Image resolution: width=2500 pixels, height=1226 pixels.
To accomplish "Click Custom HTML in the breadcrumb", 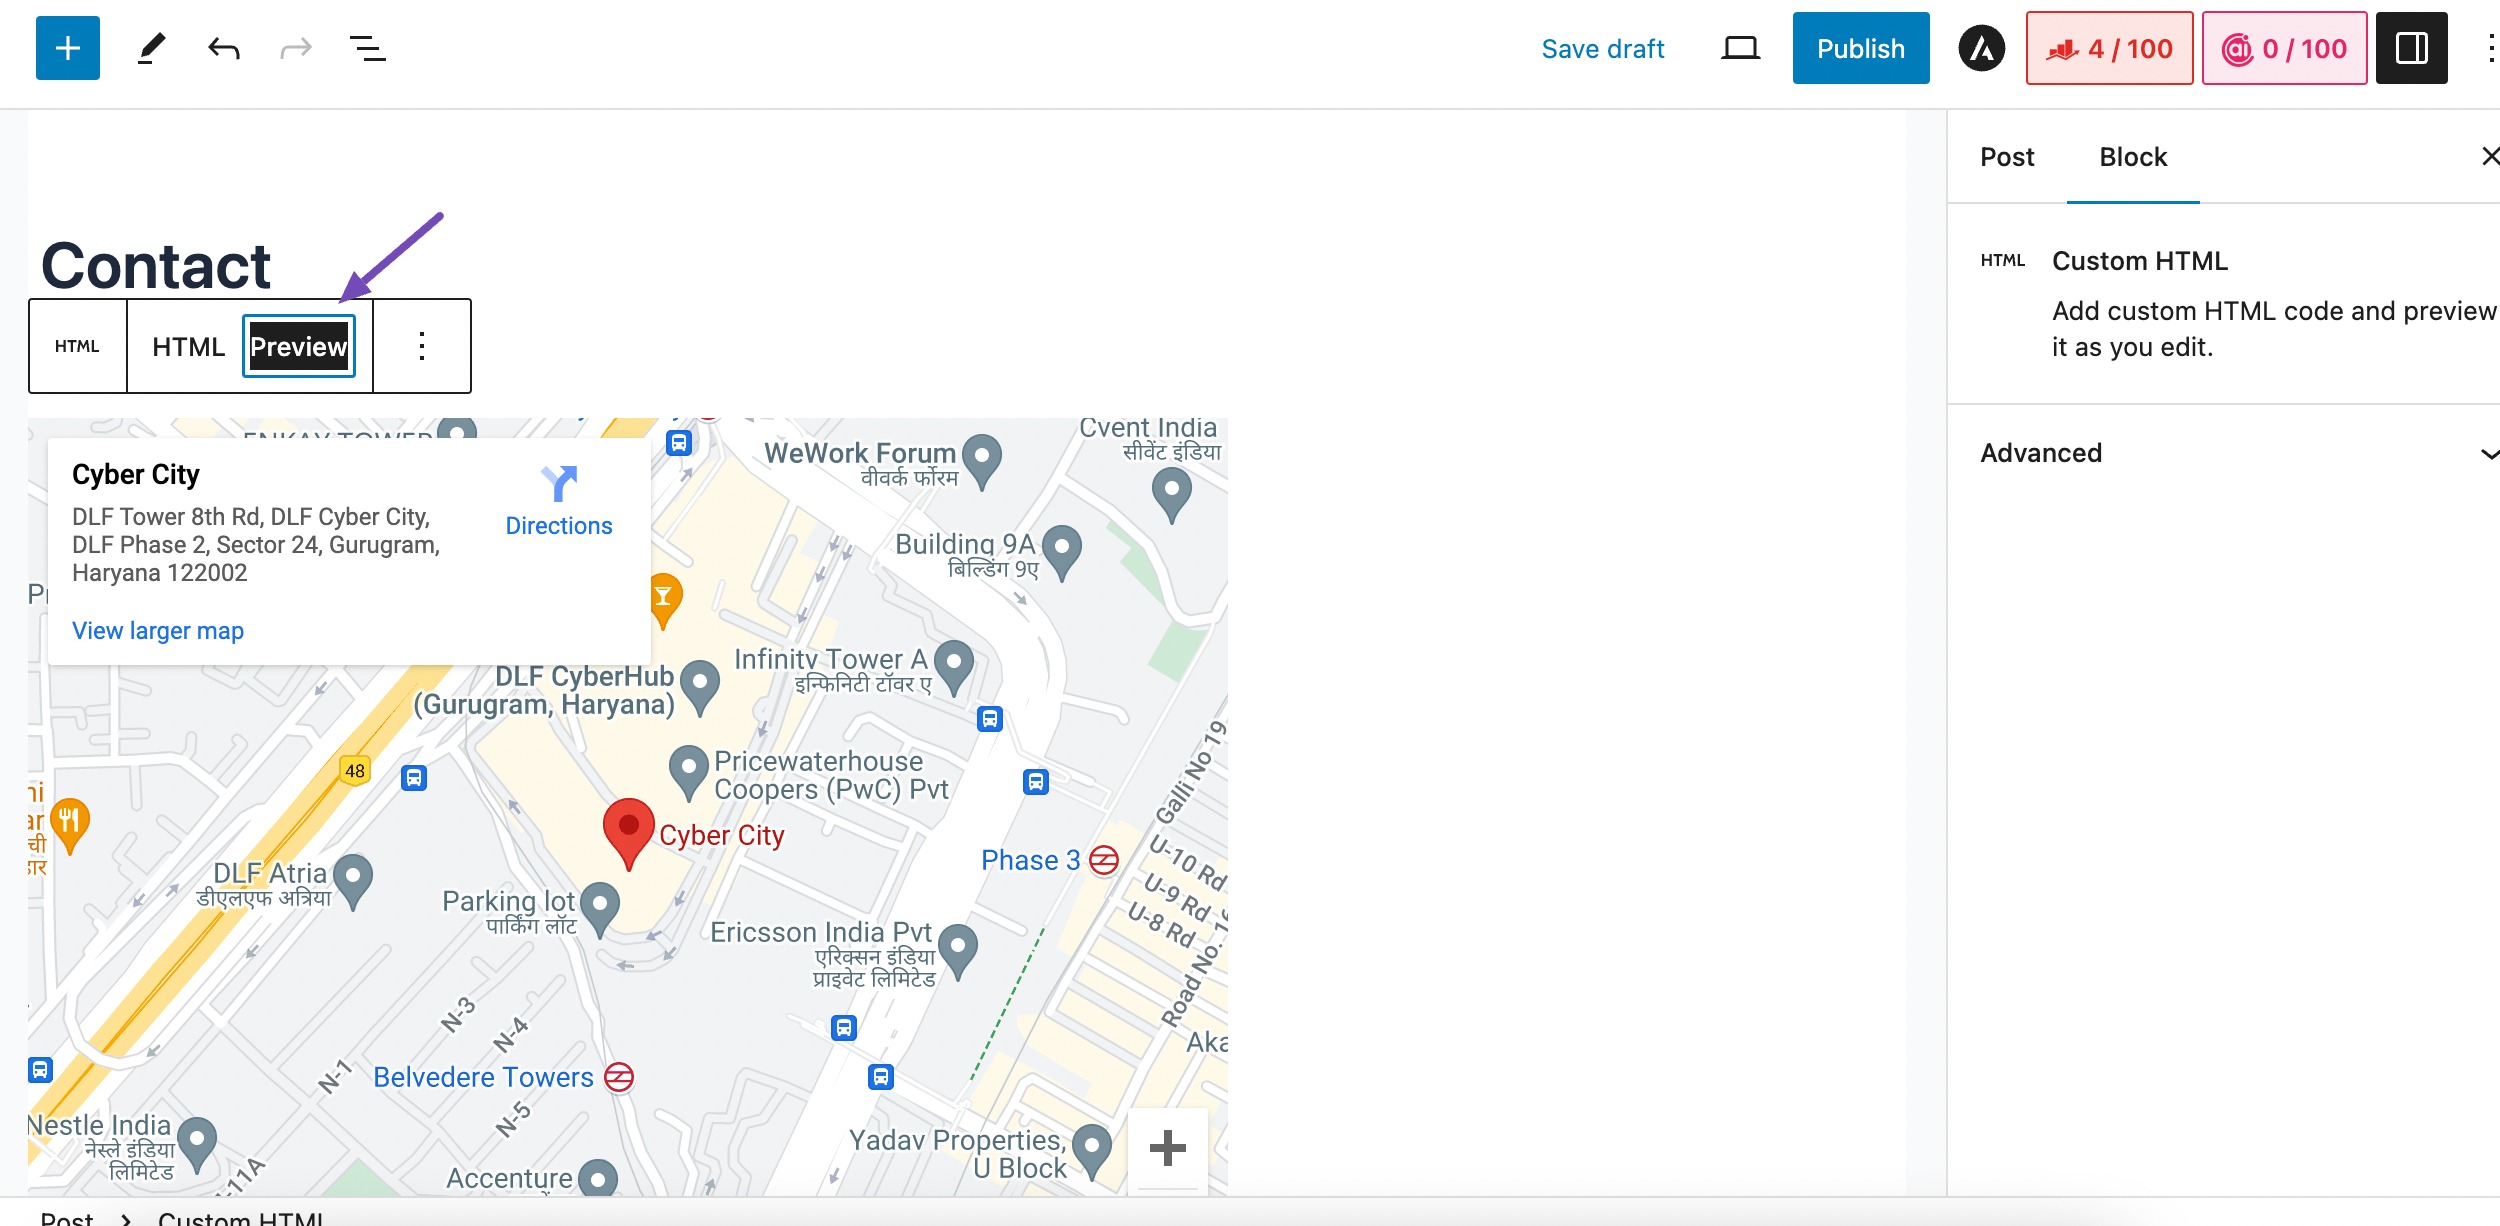I will (241, 1218).
